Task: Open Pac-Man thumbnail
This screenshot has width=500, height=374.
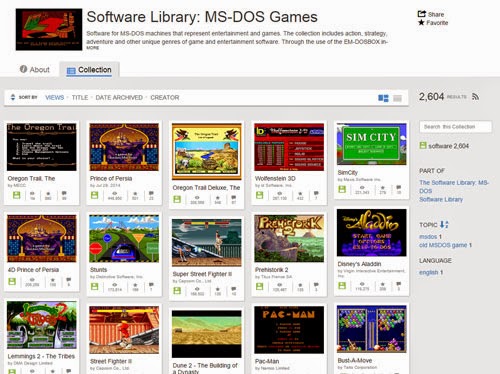Action: (x=289, y=330)
